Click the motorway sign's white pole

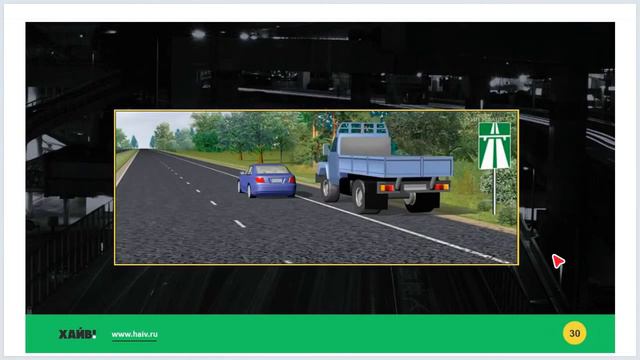[x=494, y=192]
